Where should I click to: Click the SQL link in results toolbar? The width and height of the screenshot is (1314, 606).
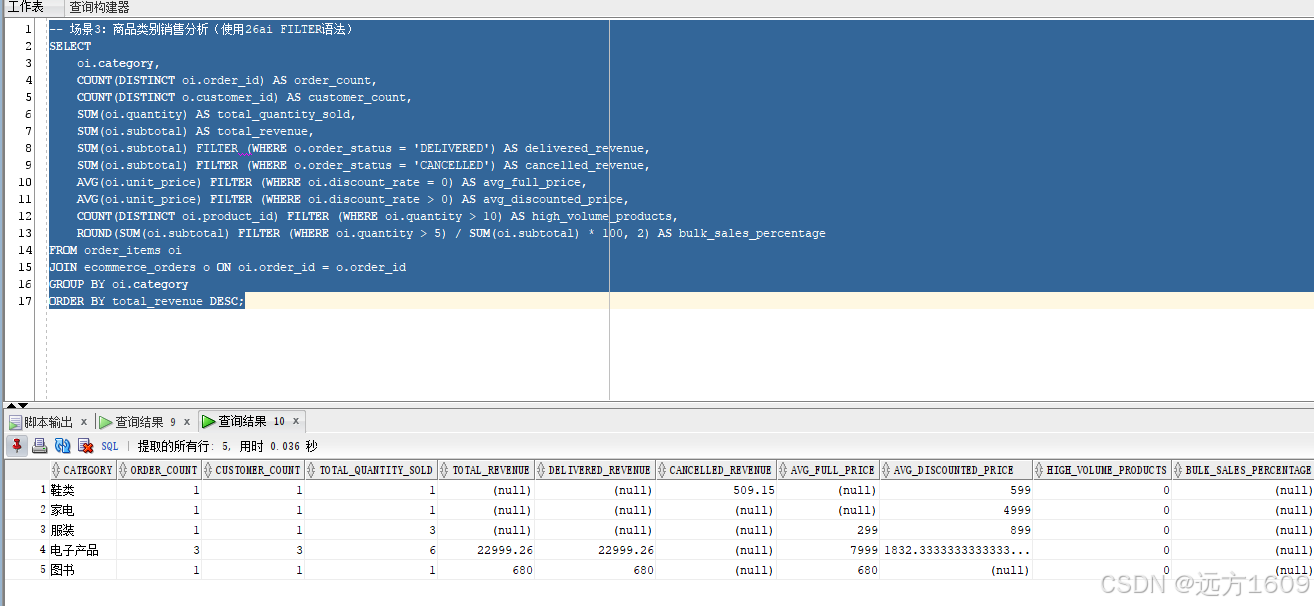click(x=110, y=447)
